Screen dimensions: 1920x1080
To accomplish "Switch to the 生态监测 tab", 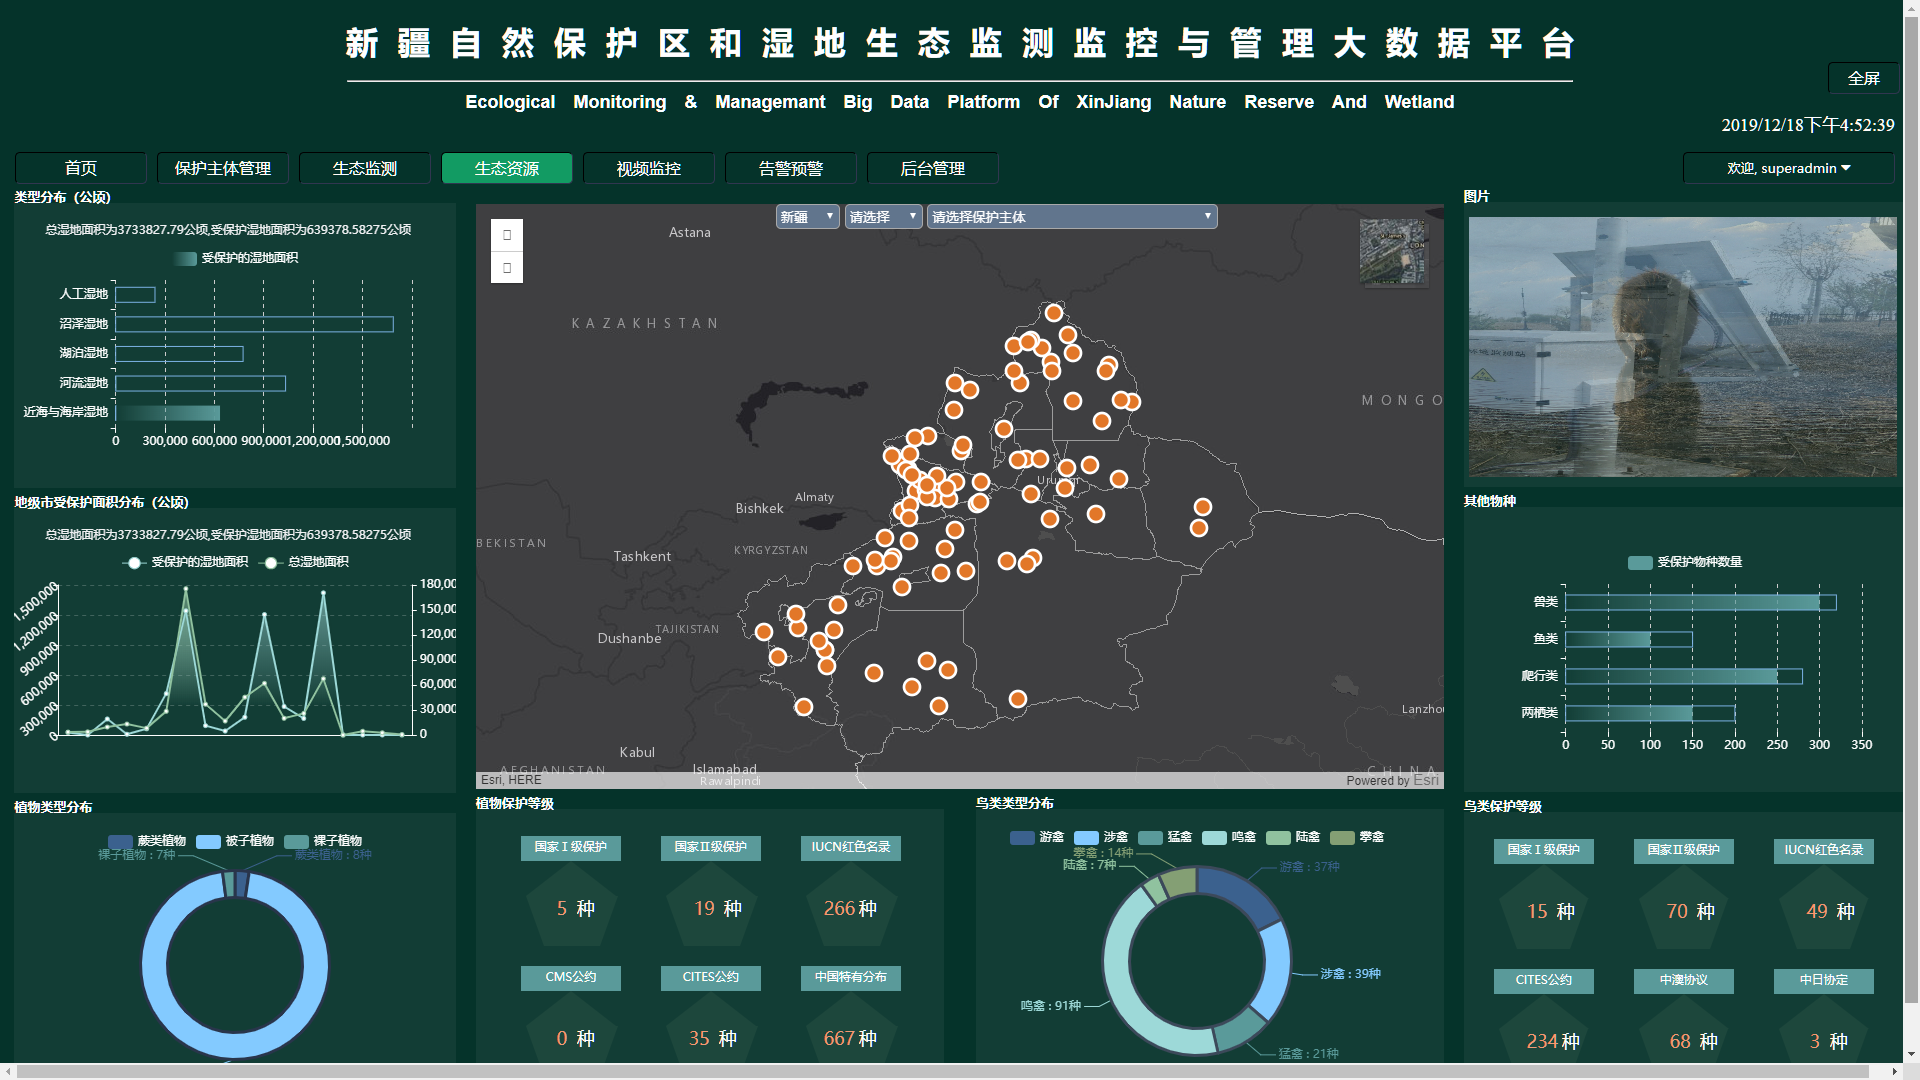I will click(x=365, y=168).
